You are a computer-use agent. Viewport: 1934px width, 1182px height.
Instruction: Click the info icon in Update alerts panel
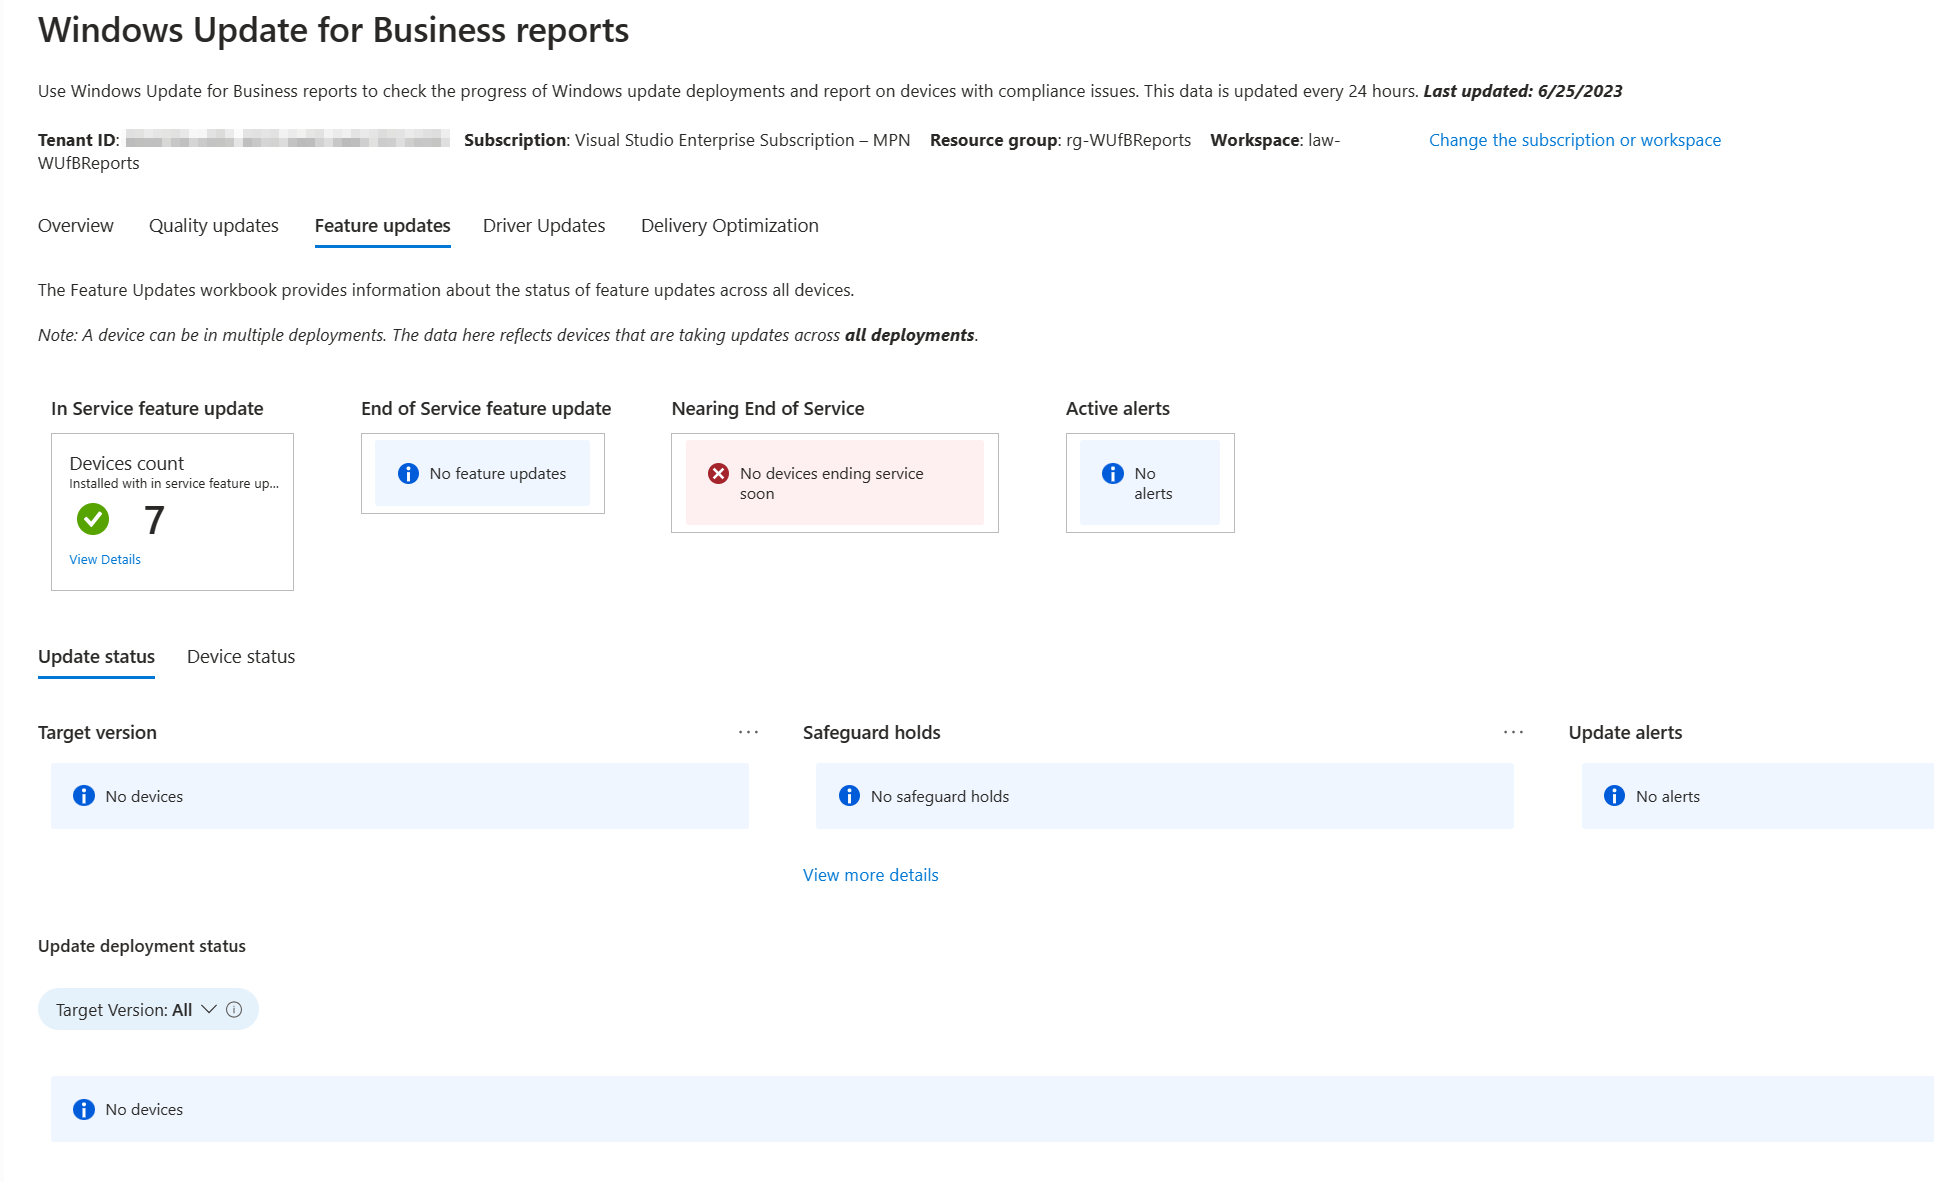click(1613, 795)
